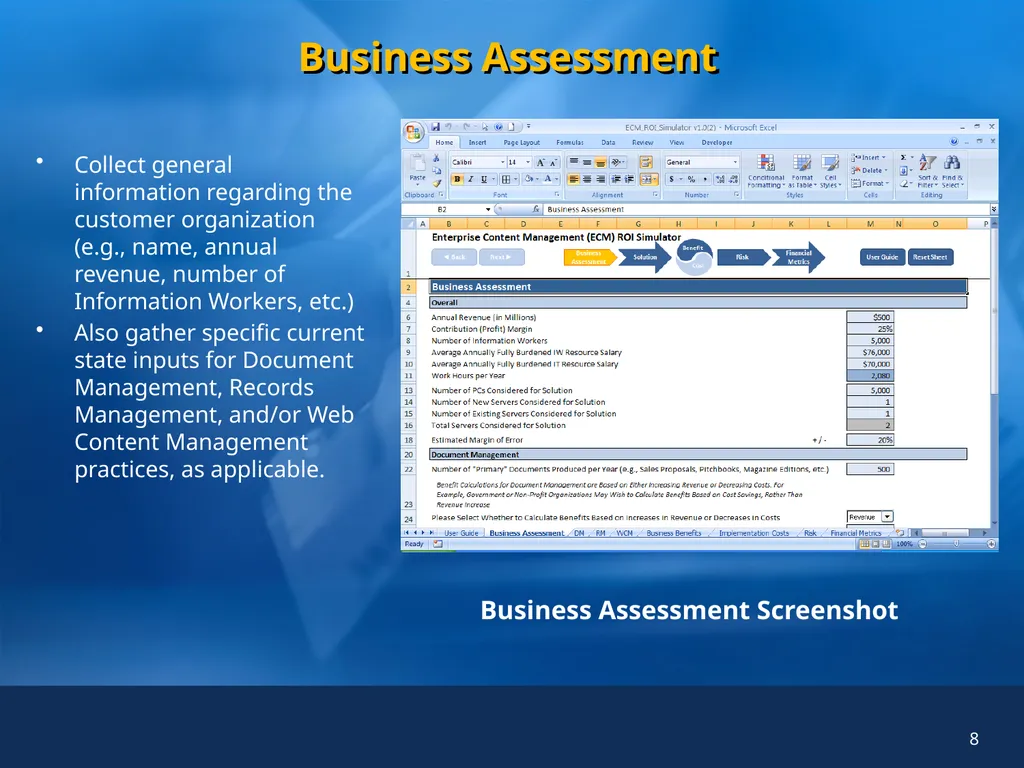This screenshot has height=768, width=1024.
Task: Switch to the Formulas ribbon tab
Action: pyautogui.click(x=569, y=142)
